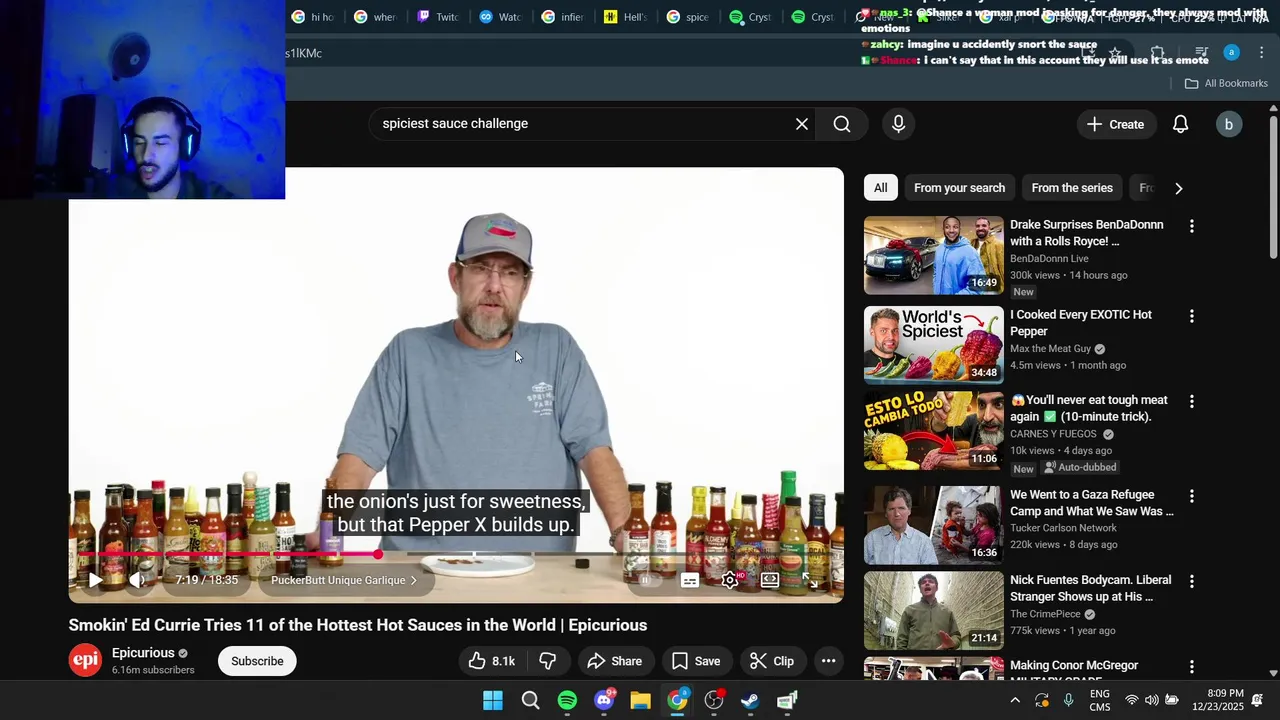Click the tray microphone icon

pyautogui.click(x=1068, y=700)
